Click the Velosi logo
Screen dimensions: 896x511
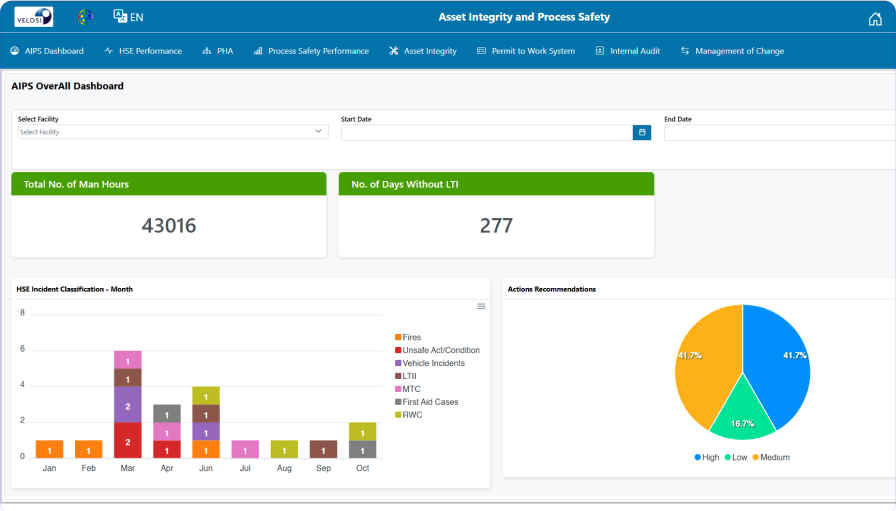tap(34, 17)
